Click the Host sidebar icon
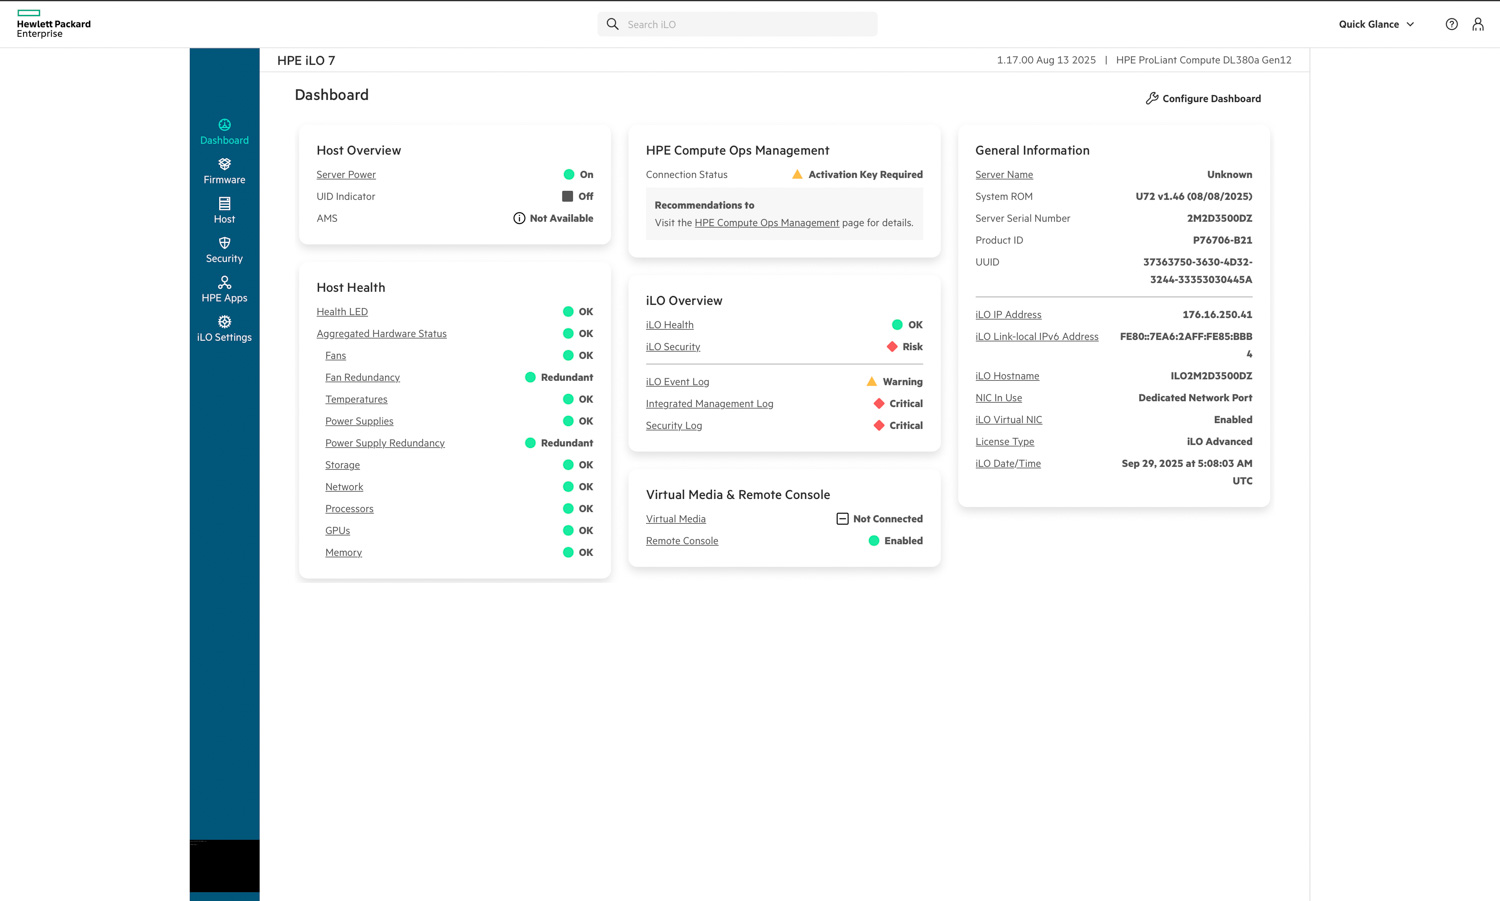This screenshot has width=1500, height=901. pos(224,210)
